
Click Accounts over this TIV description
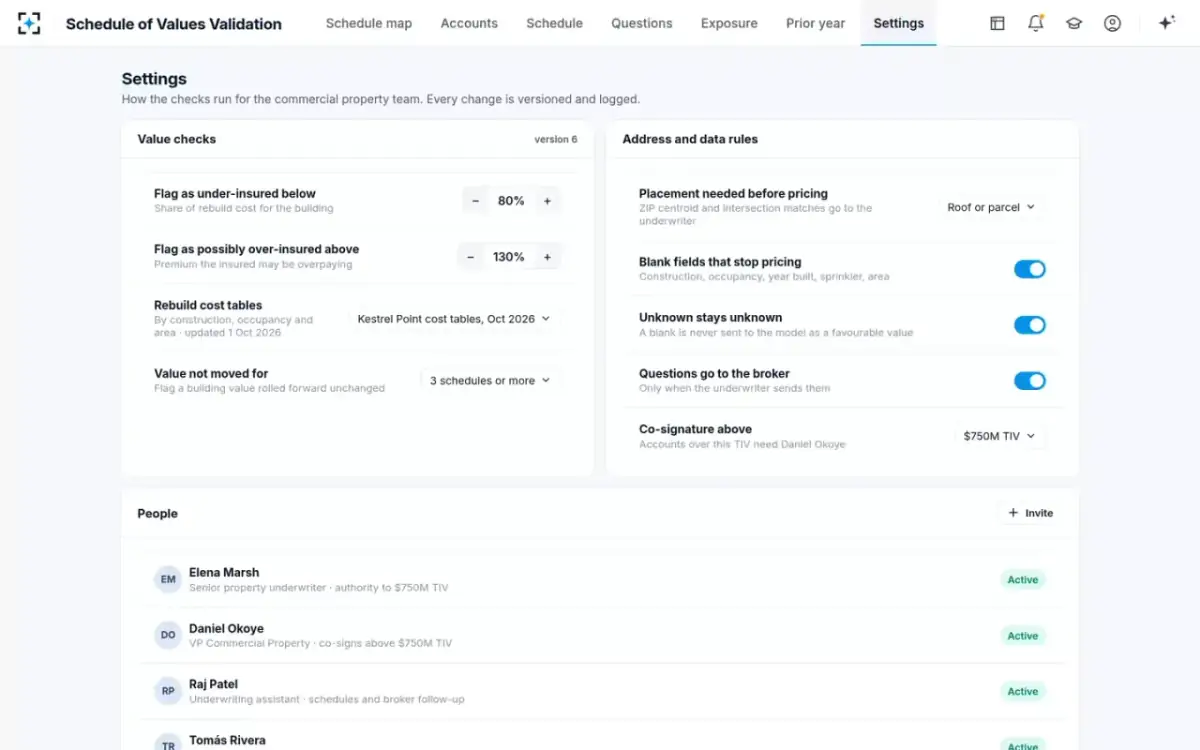pyautogui.click(x=742, y=444)
